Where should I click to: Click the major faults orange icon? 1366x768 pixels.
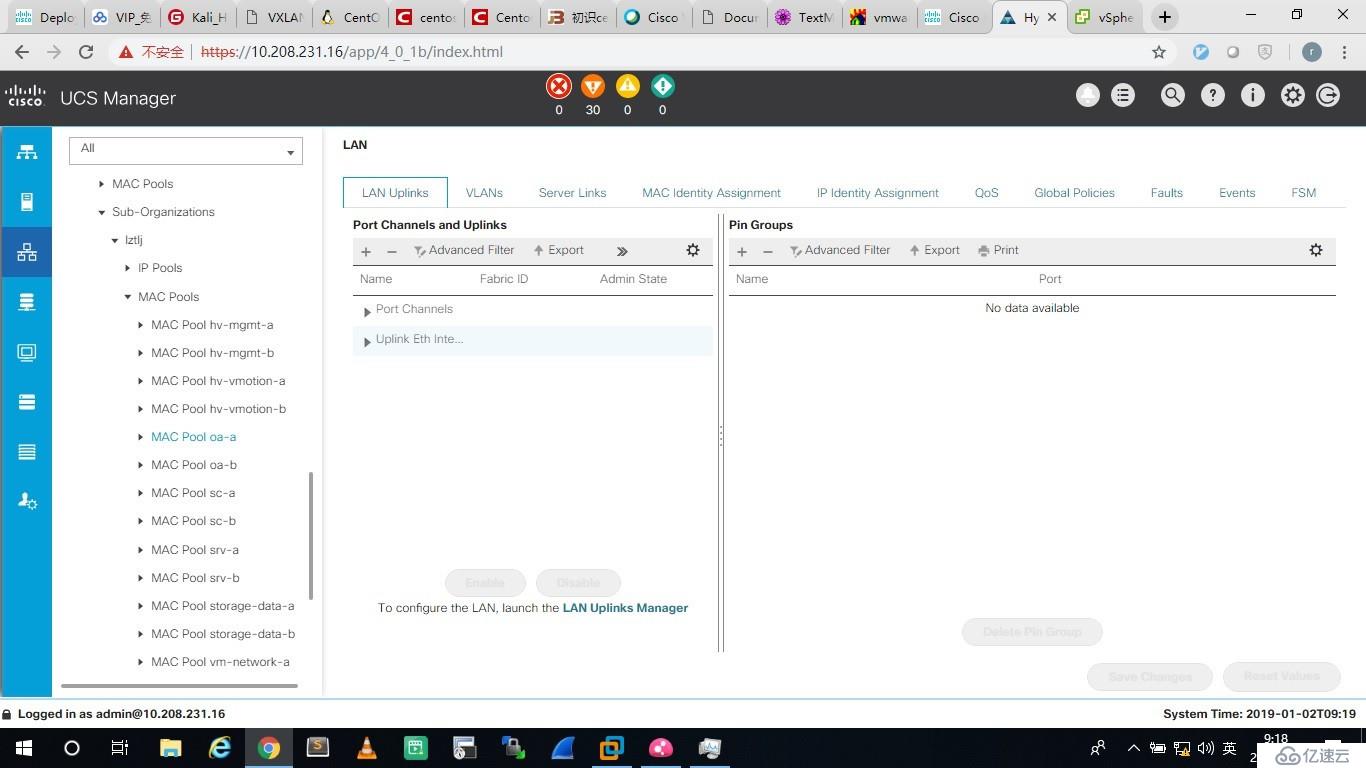593,86
